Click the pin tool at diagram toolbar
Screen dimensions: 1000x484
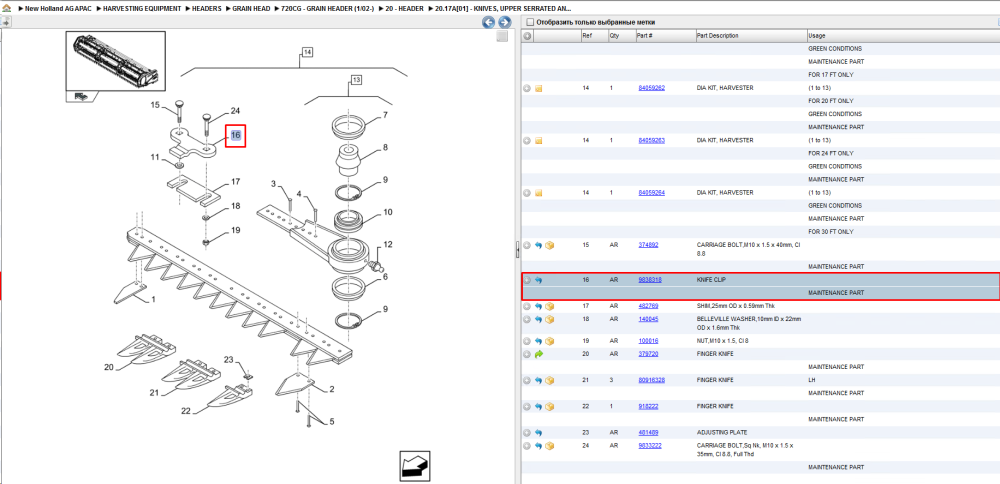(4, 22)
